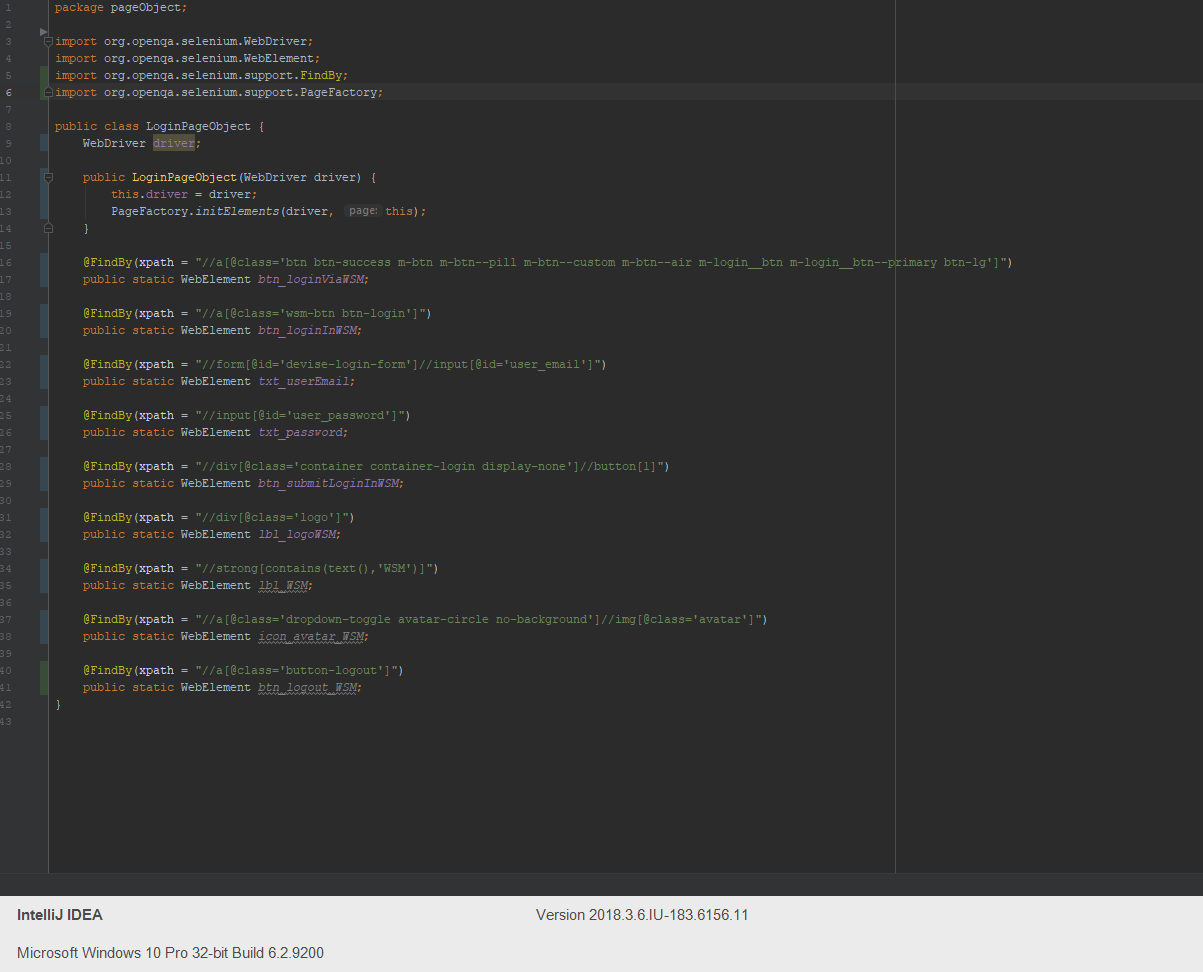Click the 'Version 2018.3.6.IU-183.6156.11' text
Screen dimensions: 1203x972
[642, 915]
